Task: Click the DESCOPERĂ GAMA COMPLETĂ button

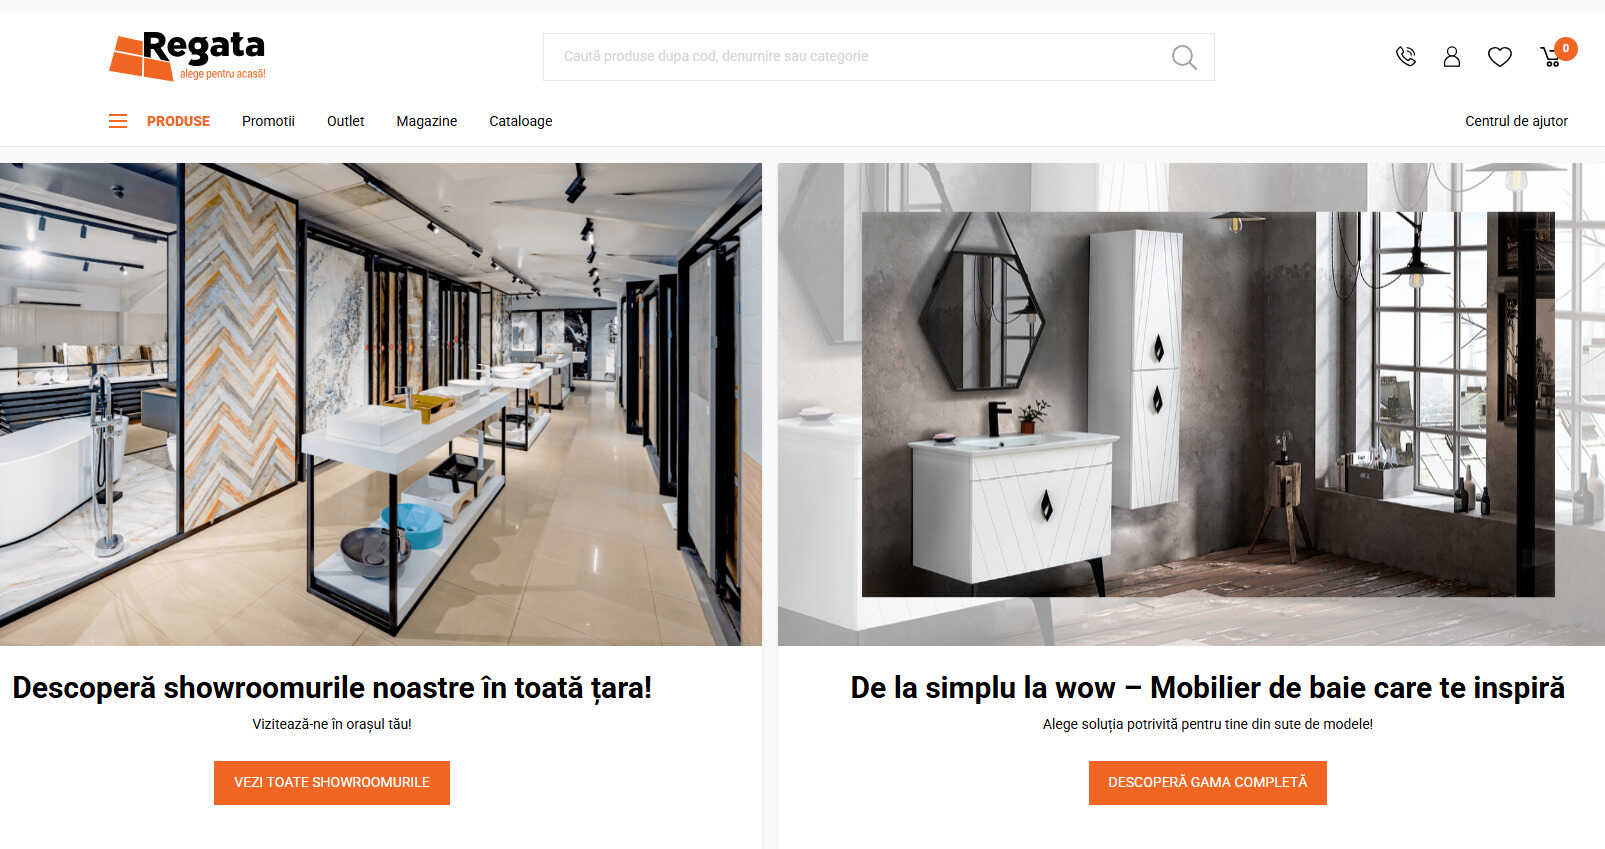Action: coord(1208,782)
